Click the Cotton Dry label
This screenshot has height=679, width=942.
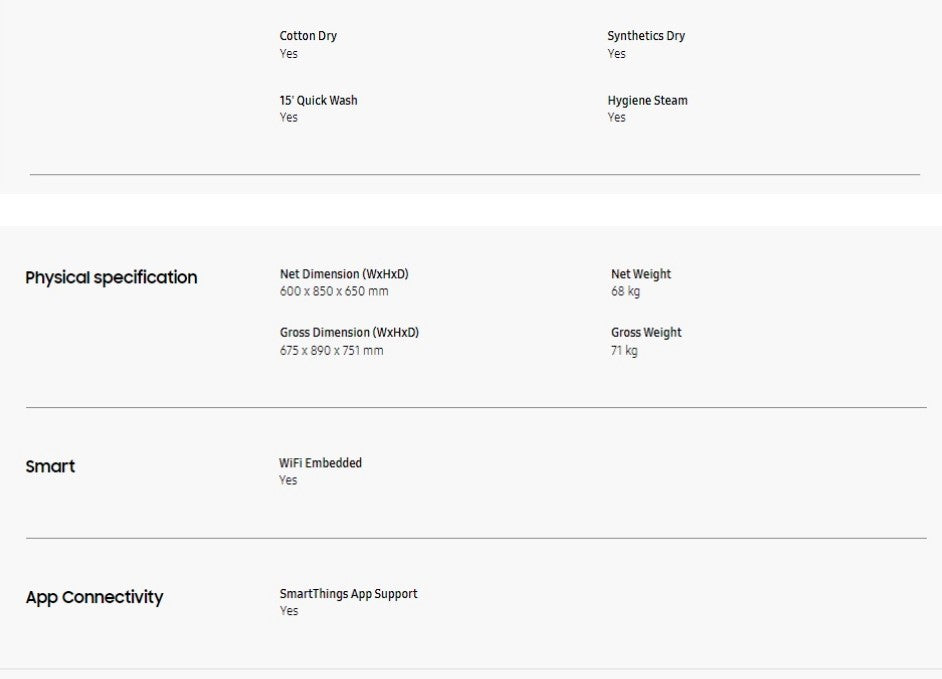(308, 36)
